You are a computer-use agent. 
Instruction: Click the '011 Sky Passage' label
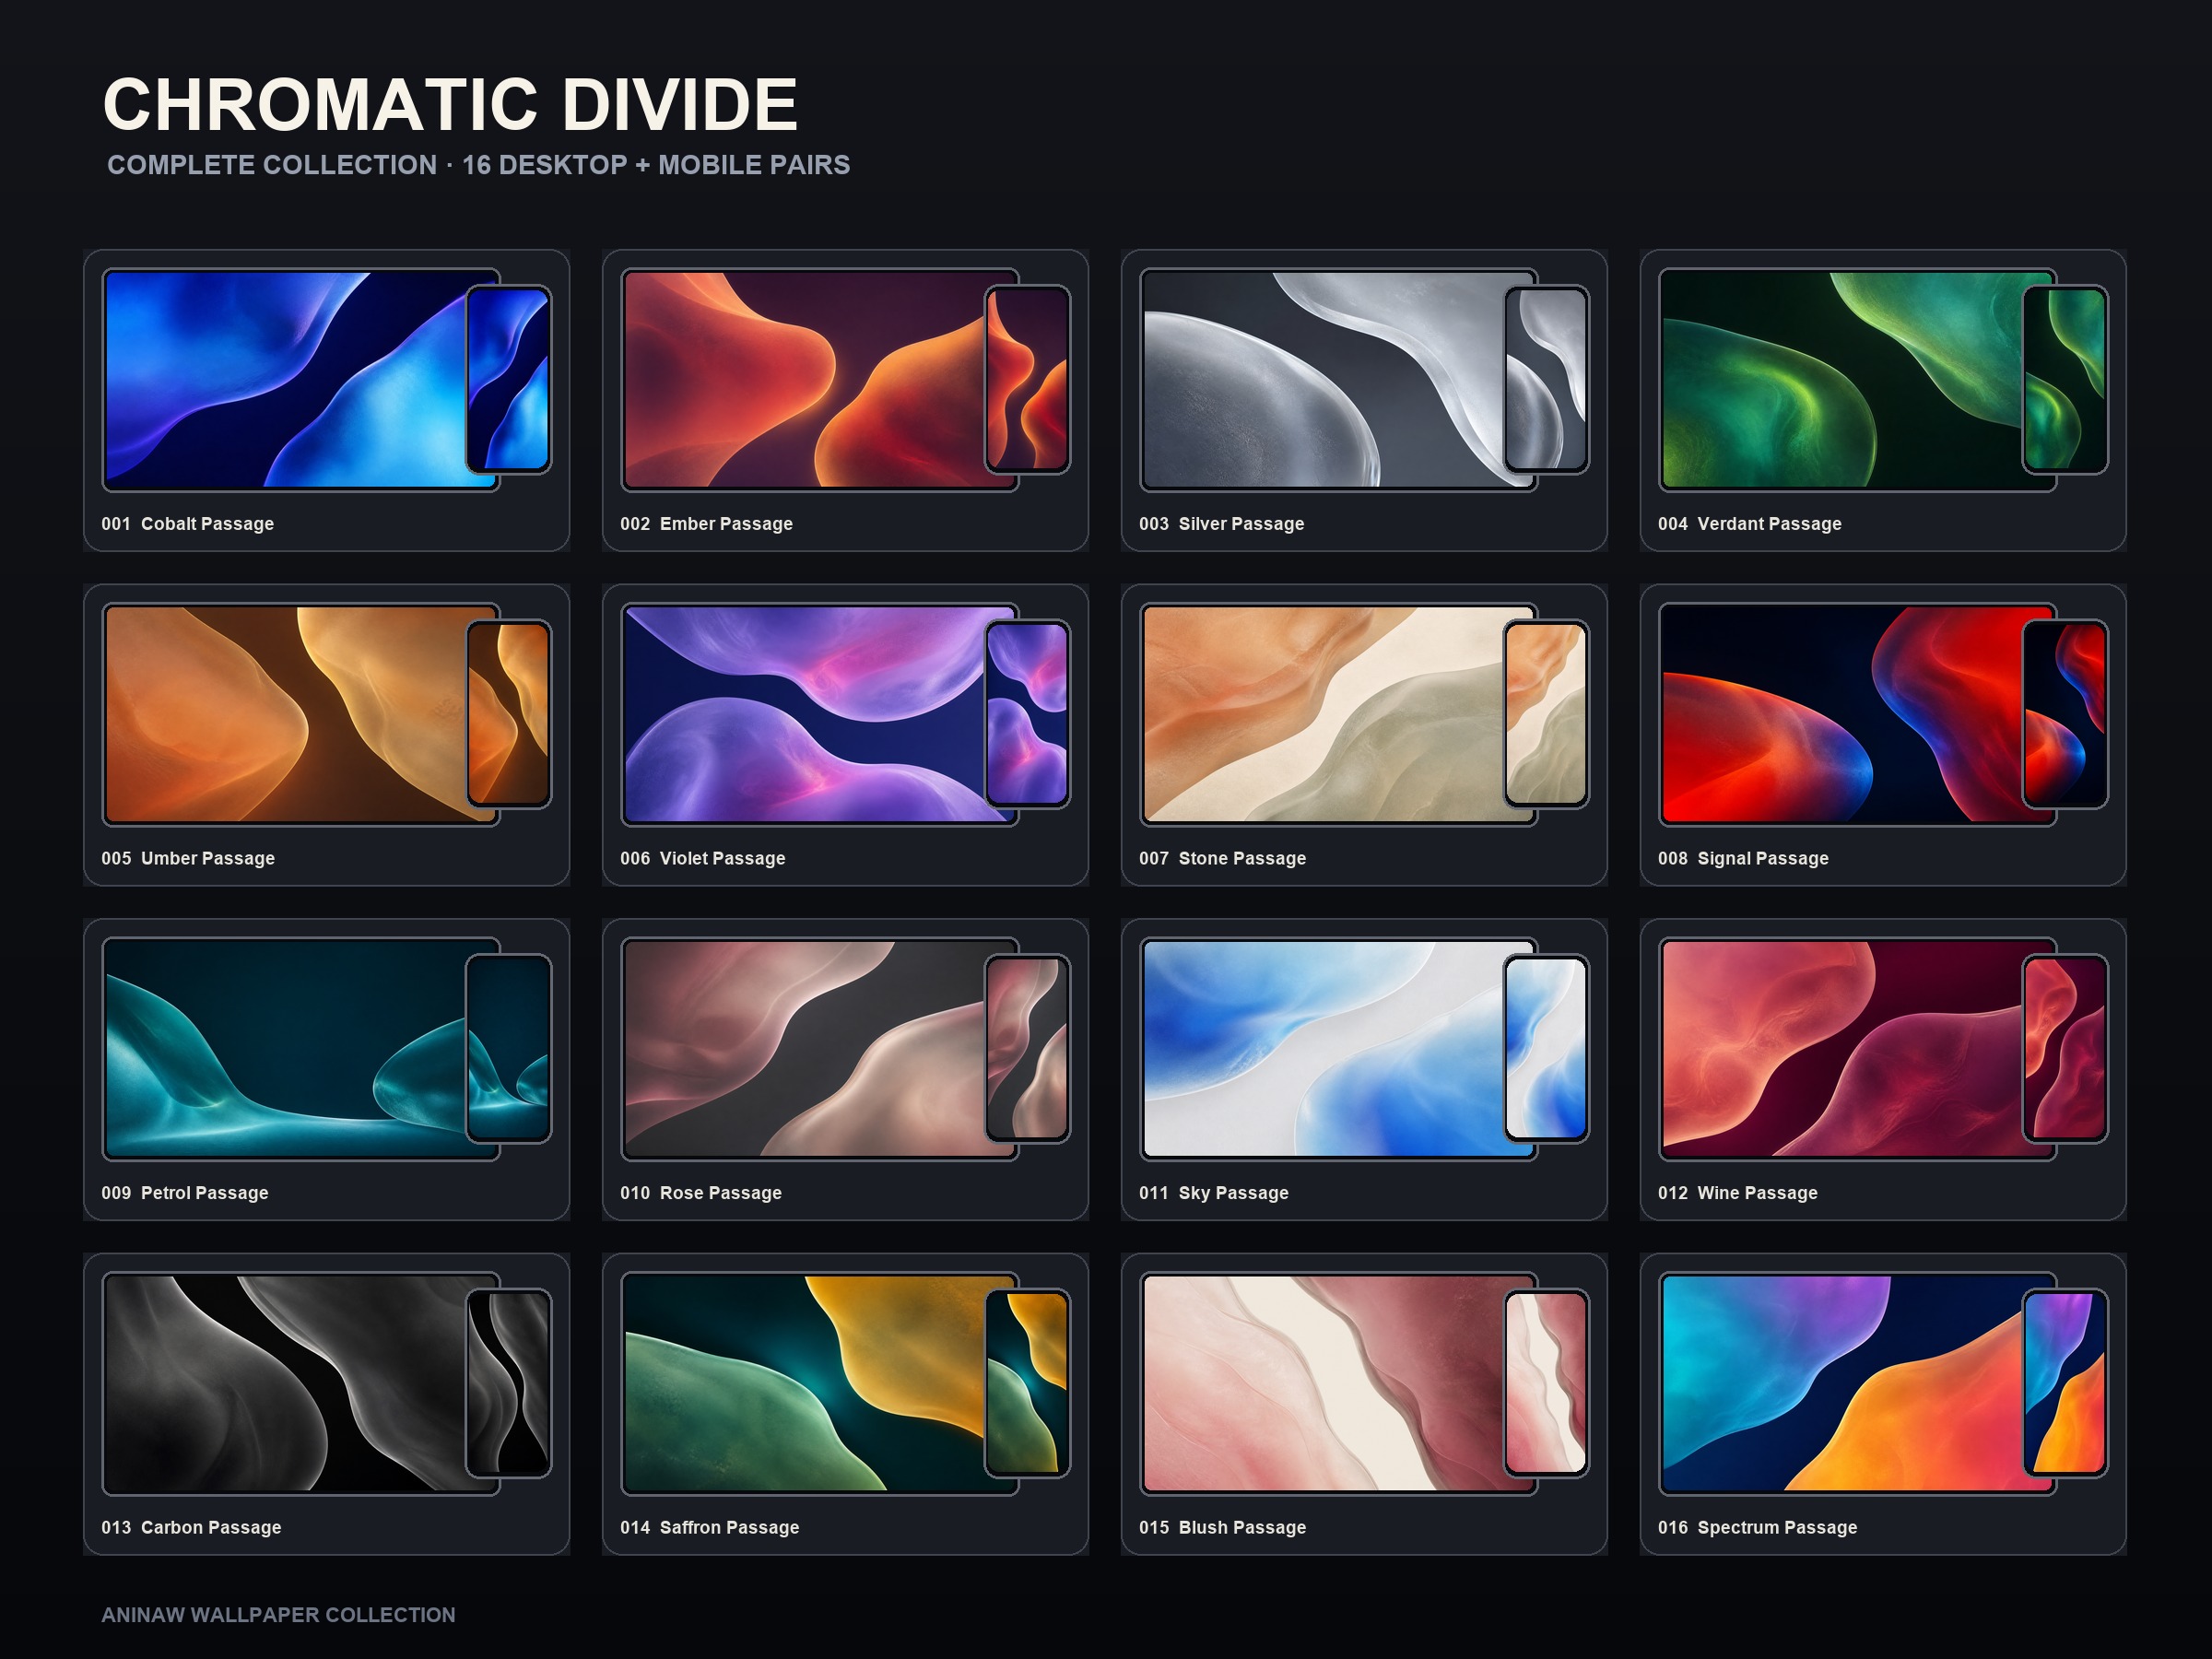tap(1213, 1193)
